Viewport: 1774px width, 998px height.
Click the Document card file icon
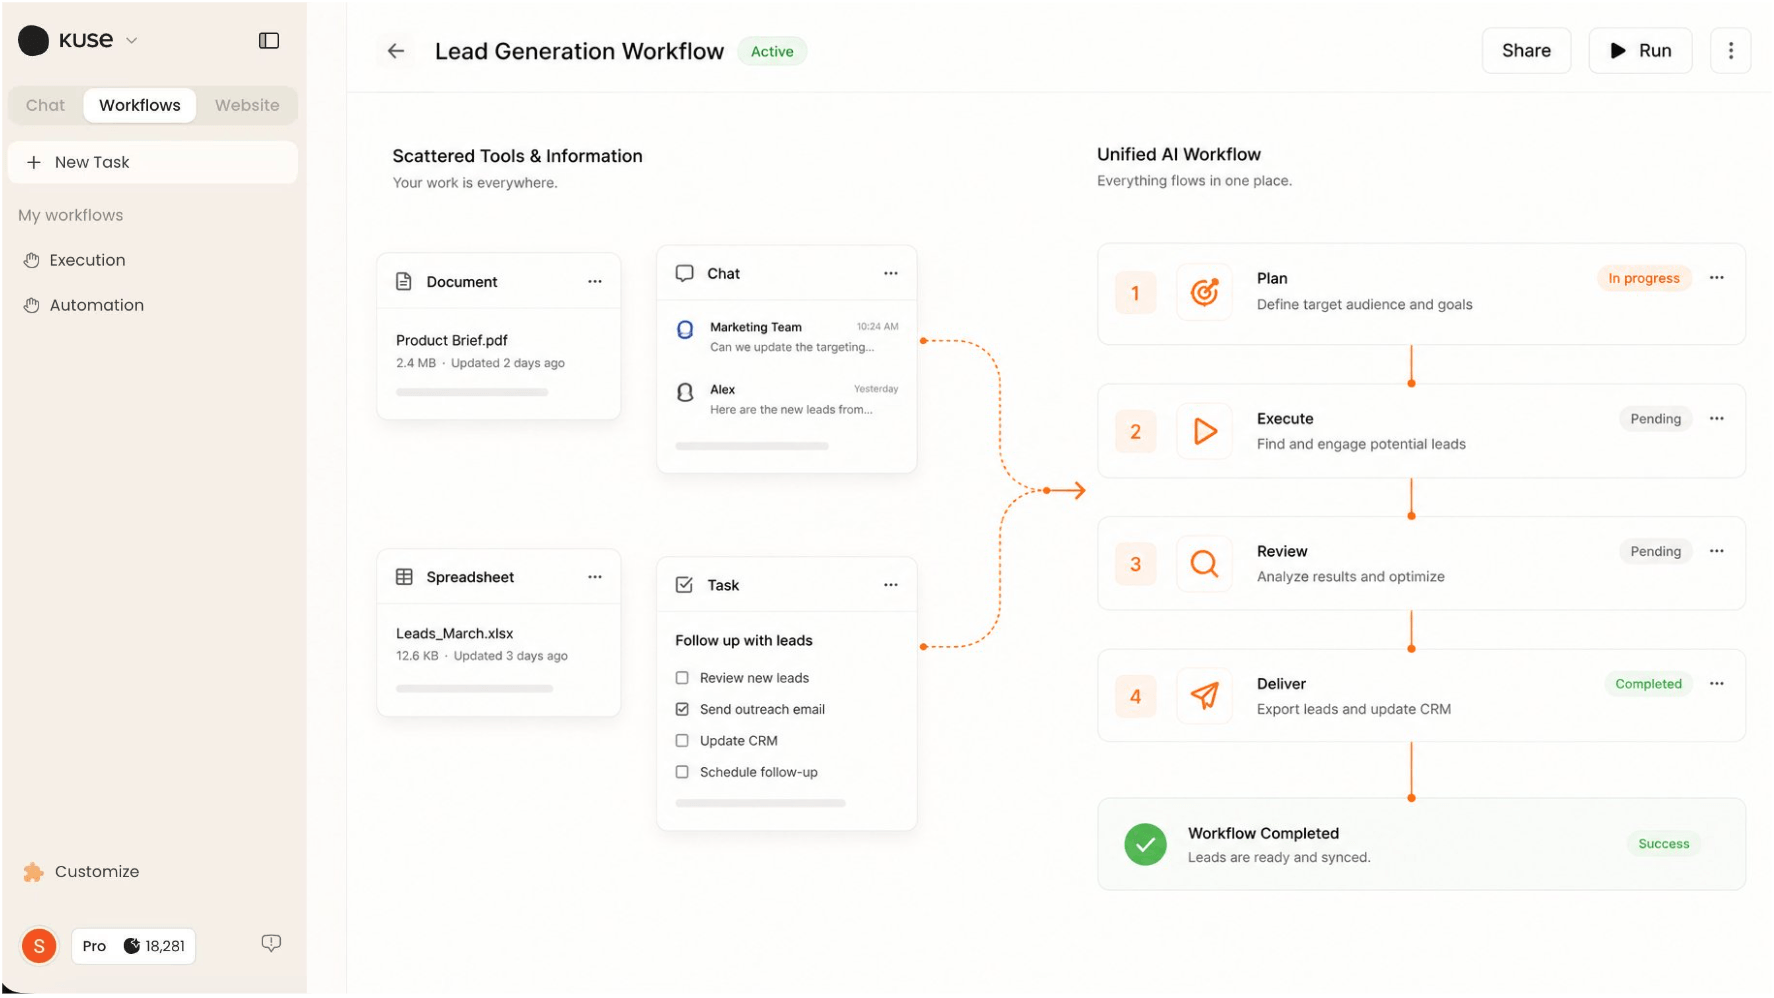pyautogui.click(x=404, y=282)
